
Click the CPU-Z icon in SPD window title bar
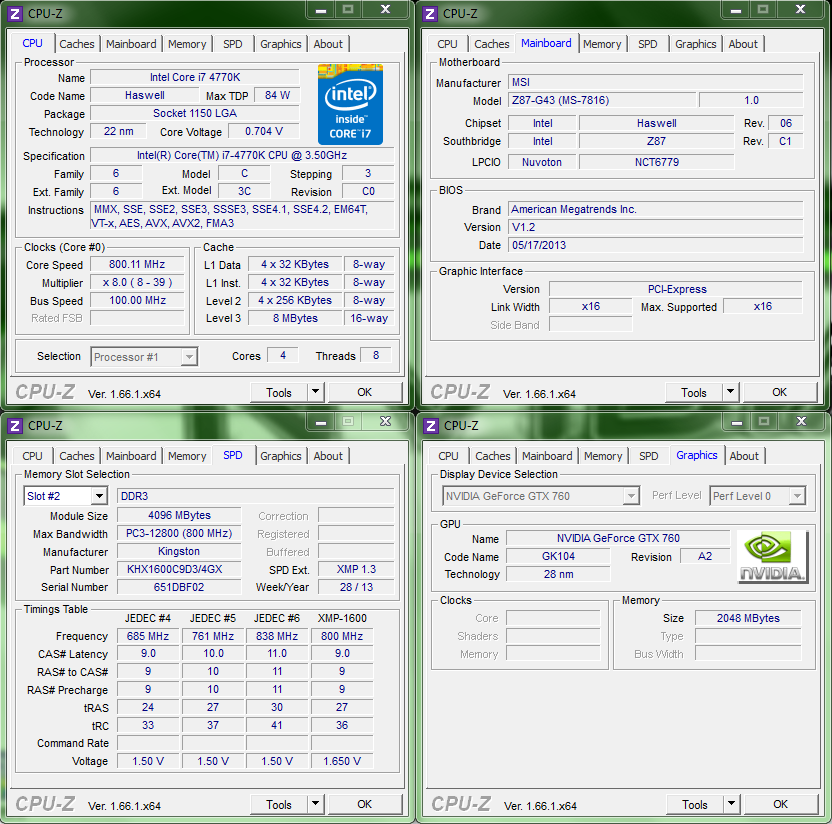coord(15,426)
